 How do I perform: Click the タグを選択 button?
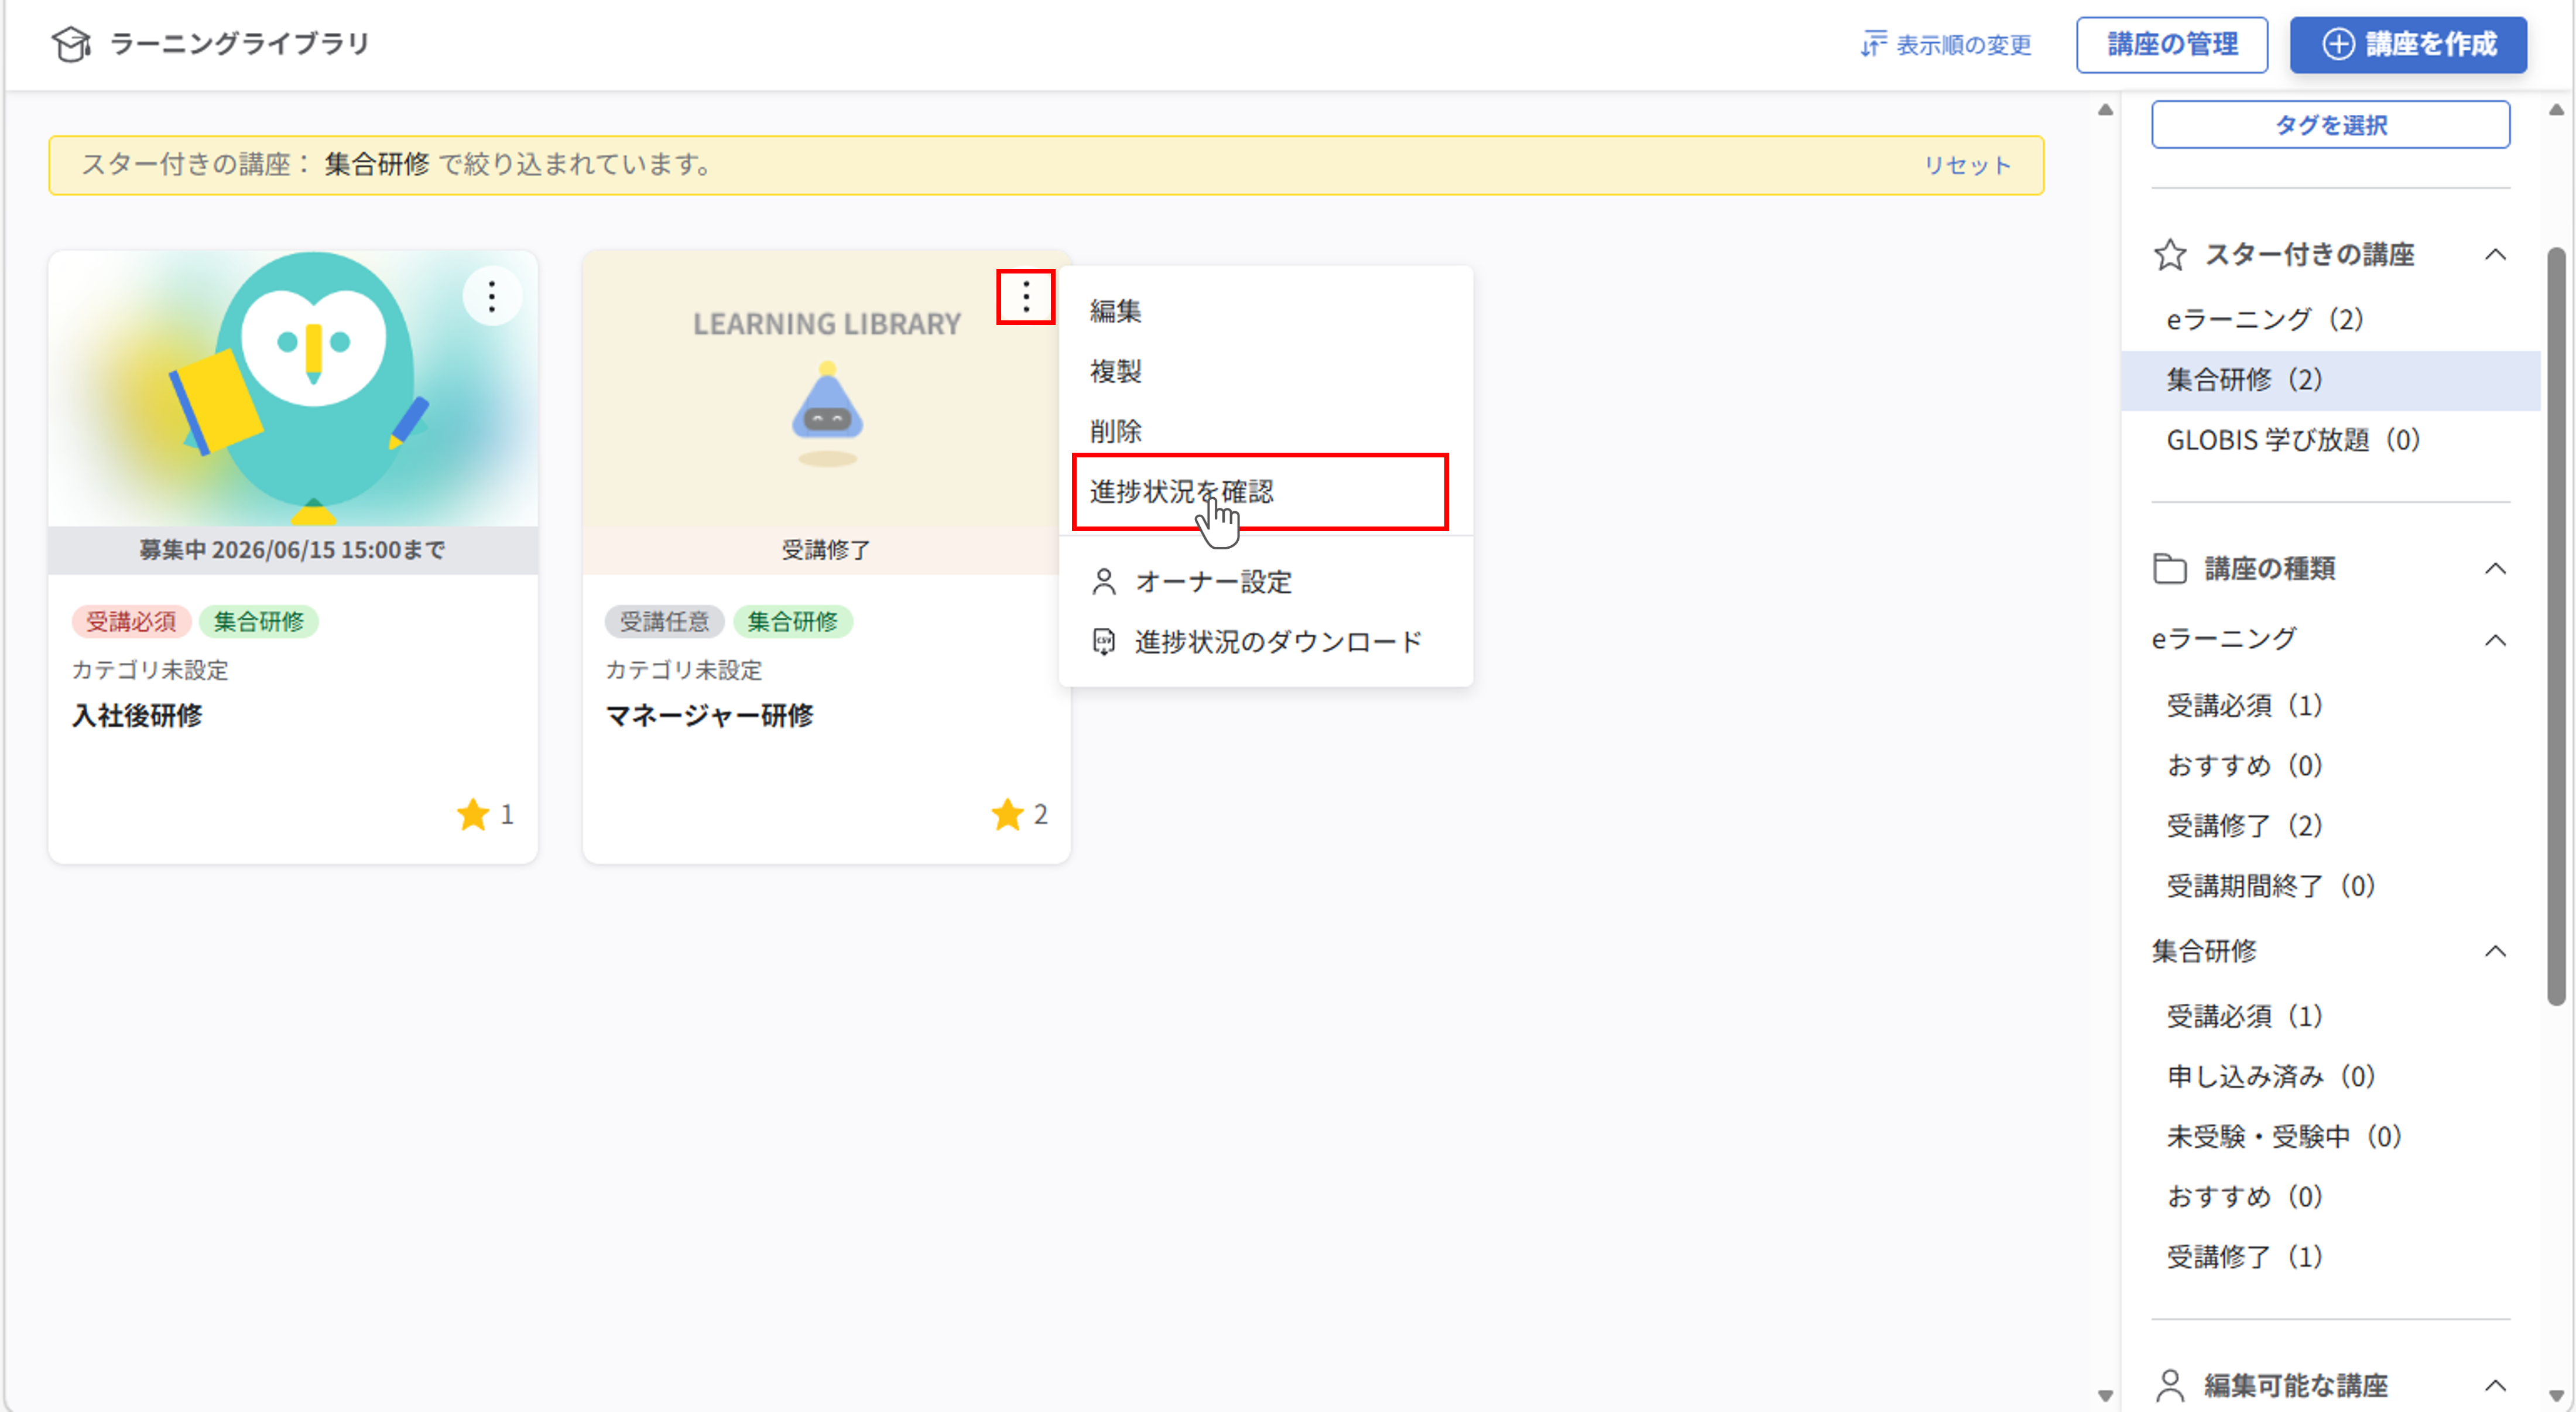tap(2330, 125)
